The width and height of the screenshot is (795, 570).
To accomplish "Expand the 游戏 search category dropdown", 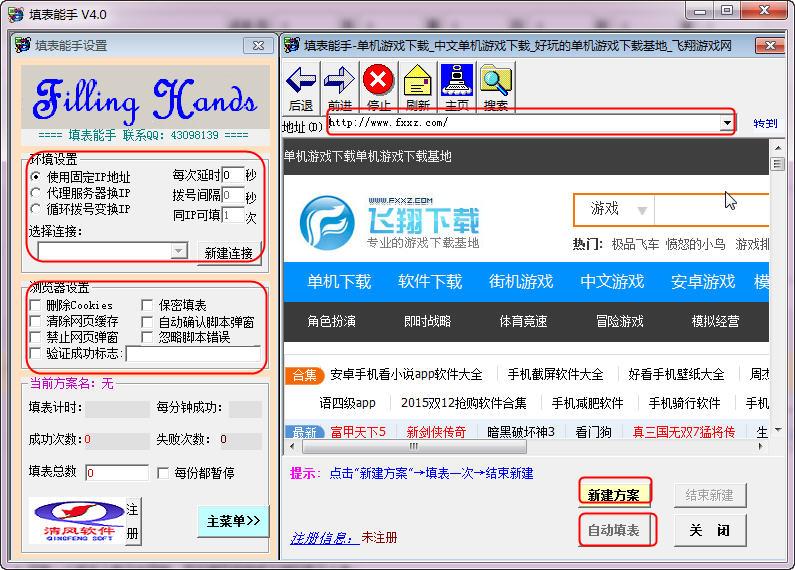I will [642, 210].
